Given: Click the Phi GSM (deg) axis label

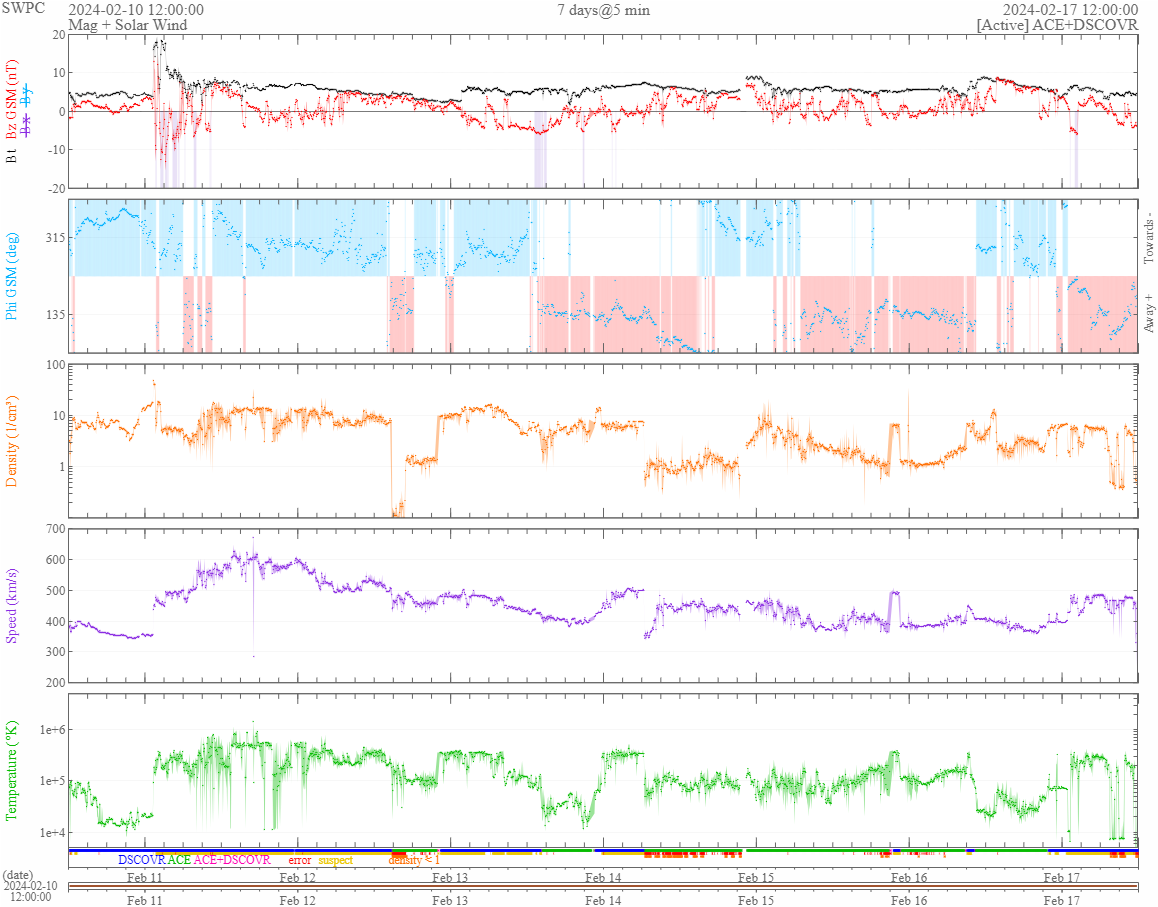Looking at the screenshot, I should [x=12, y=276].
